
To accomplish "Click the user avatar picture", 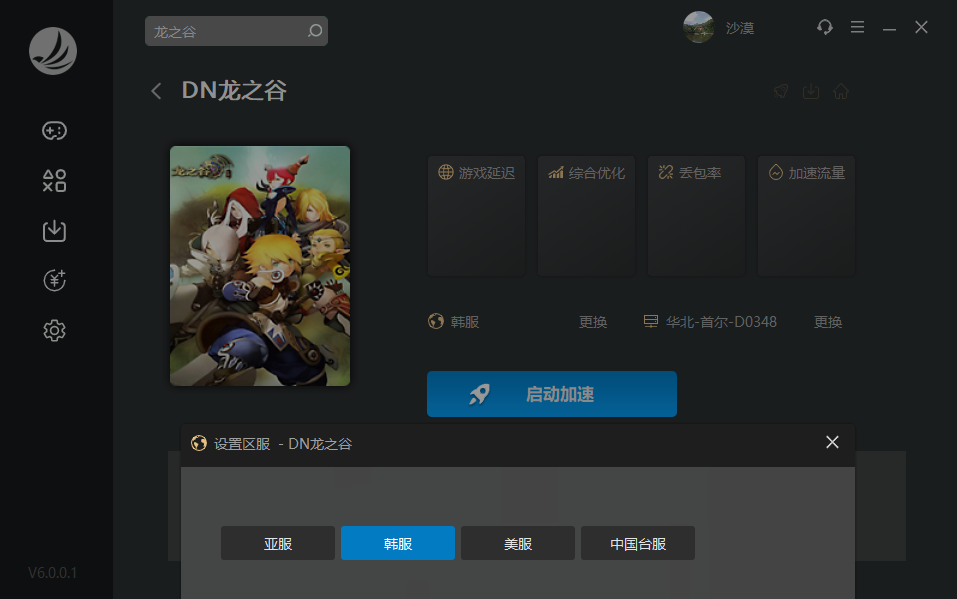I will (x=699, y=27).
